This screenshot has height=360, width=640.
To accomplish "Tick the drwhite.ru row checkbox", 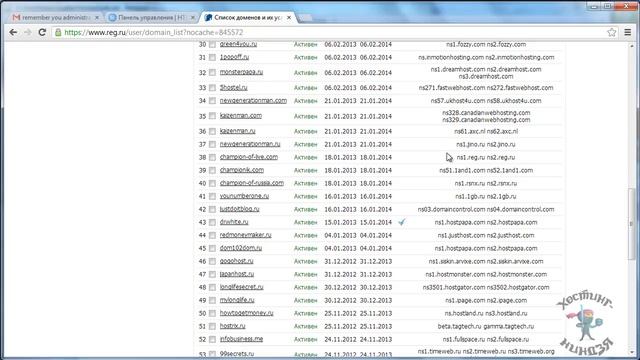I will (212, 222).
